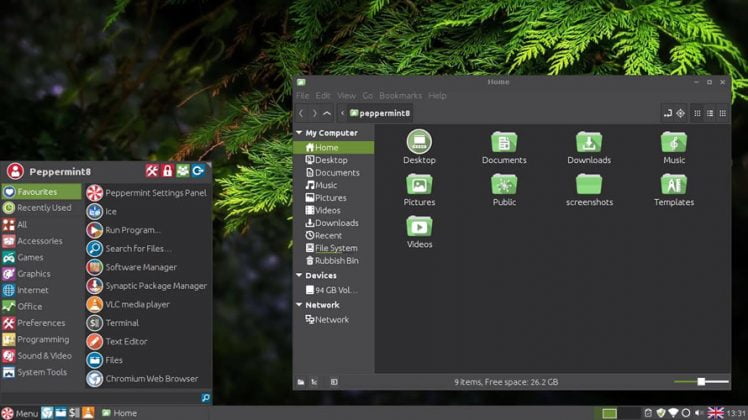The width and height of the screenshot is (748, 420).
Task: Click the Menu button on the panel
Action: click(x=20, y=413)
